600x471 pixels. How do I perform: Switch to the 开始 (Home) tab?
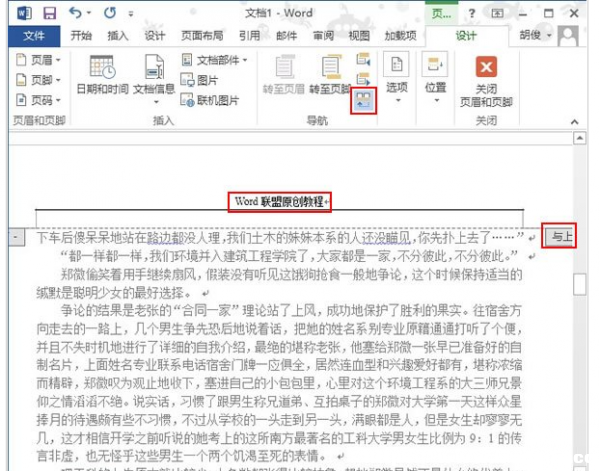[81, 36]
